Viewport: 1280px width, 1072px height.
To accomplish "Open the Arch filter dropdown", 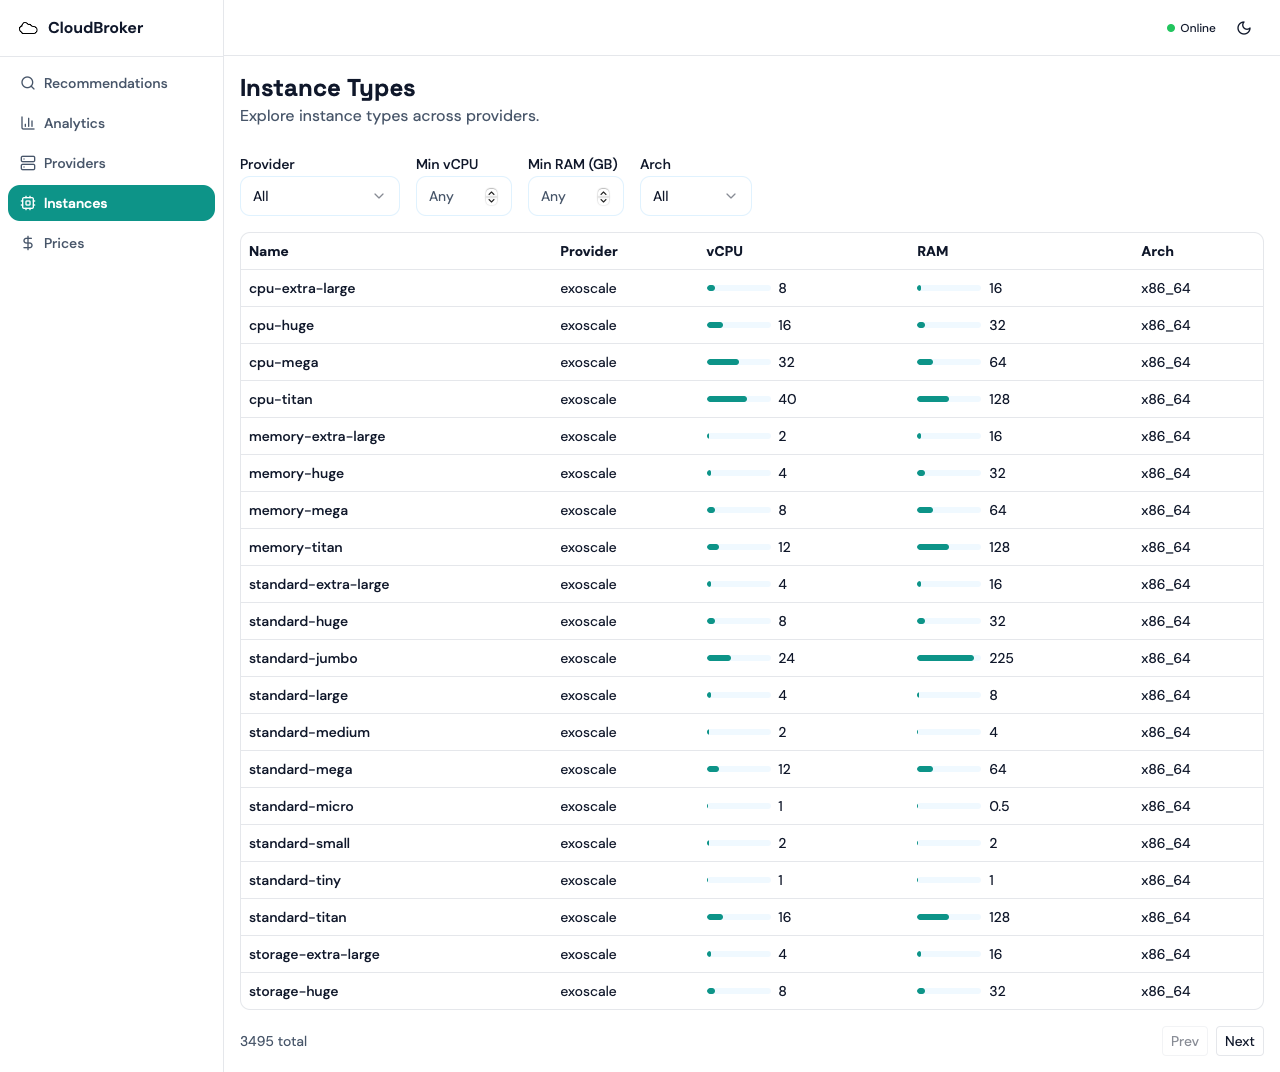I will pyautogui.click(x=695, y=196).
